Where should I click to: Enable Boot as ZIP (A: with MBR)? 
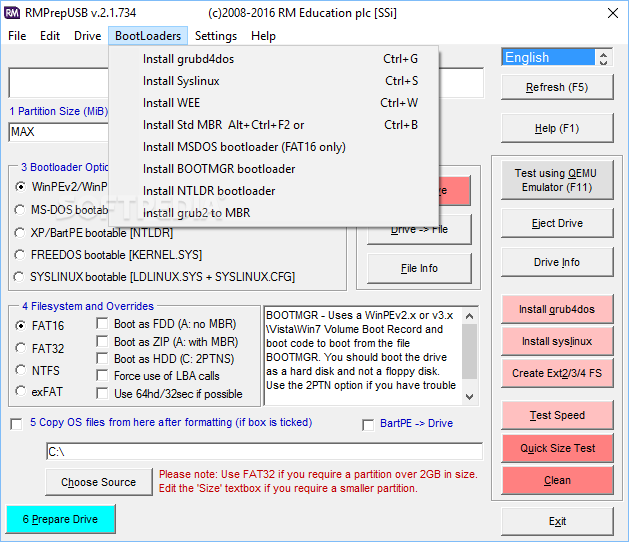pyautogui.click(x=102, y=341)
